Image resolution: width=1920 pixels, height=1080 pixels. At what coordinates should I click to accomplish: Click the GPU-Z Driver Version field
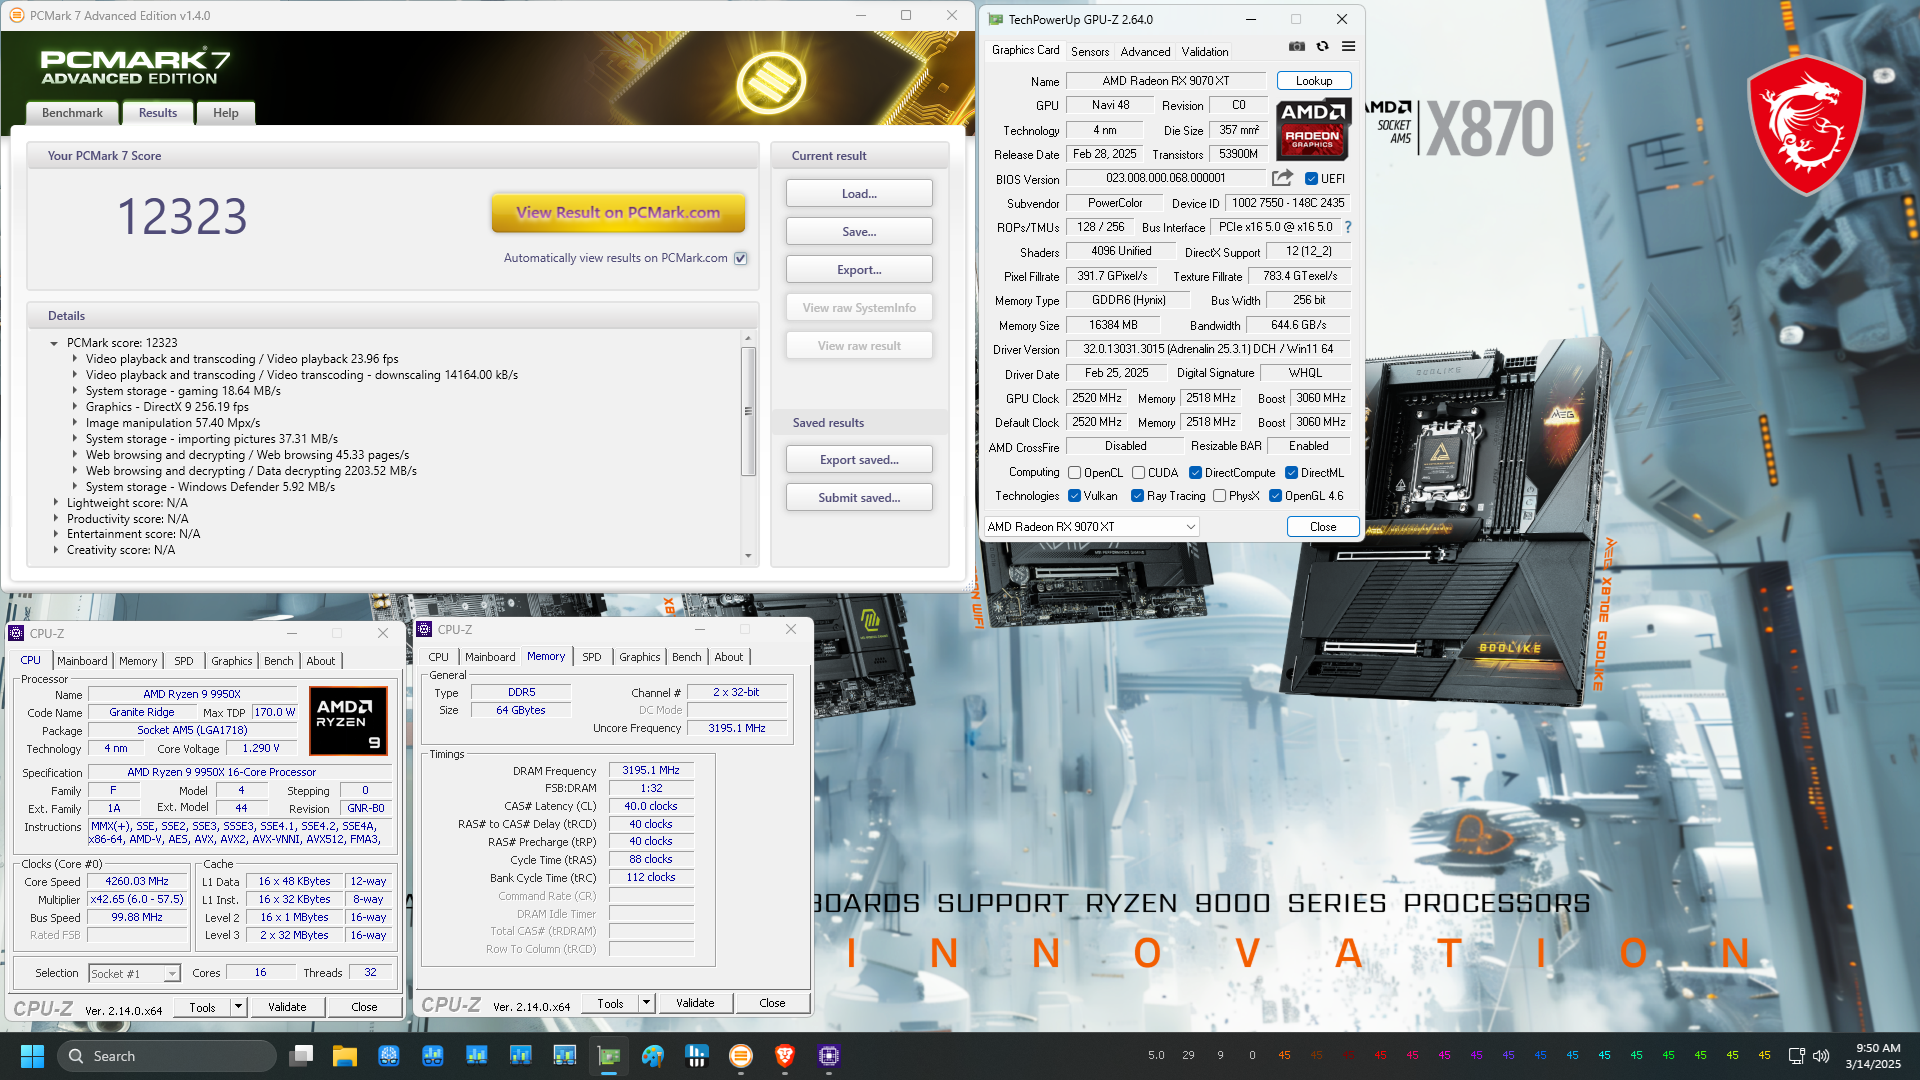(x=1208, y=349)
